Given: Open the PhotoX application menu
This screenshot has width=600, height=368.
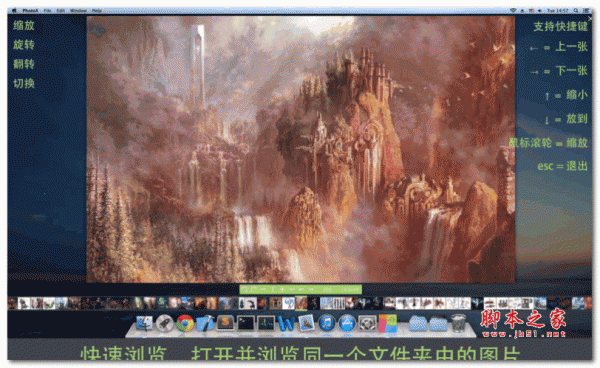Looking at the screenshot, I should [31, 11].
